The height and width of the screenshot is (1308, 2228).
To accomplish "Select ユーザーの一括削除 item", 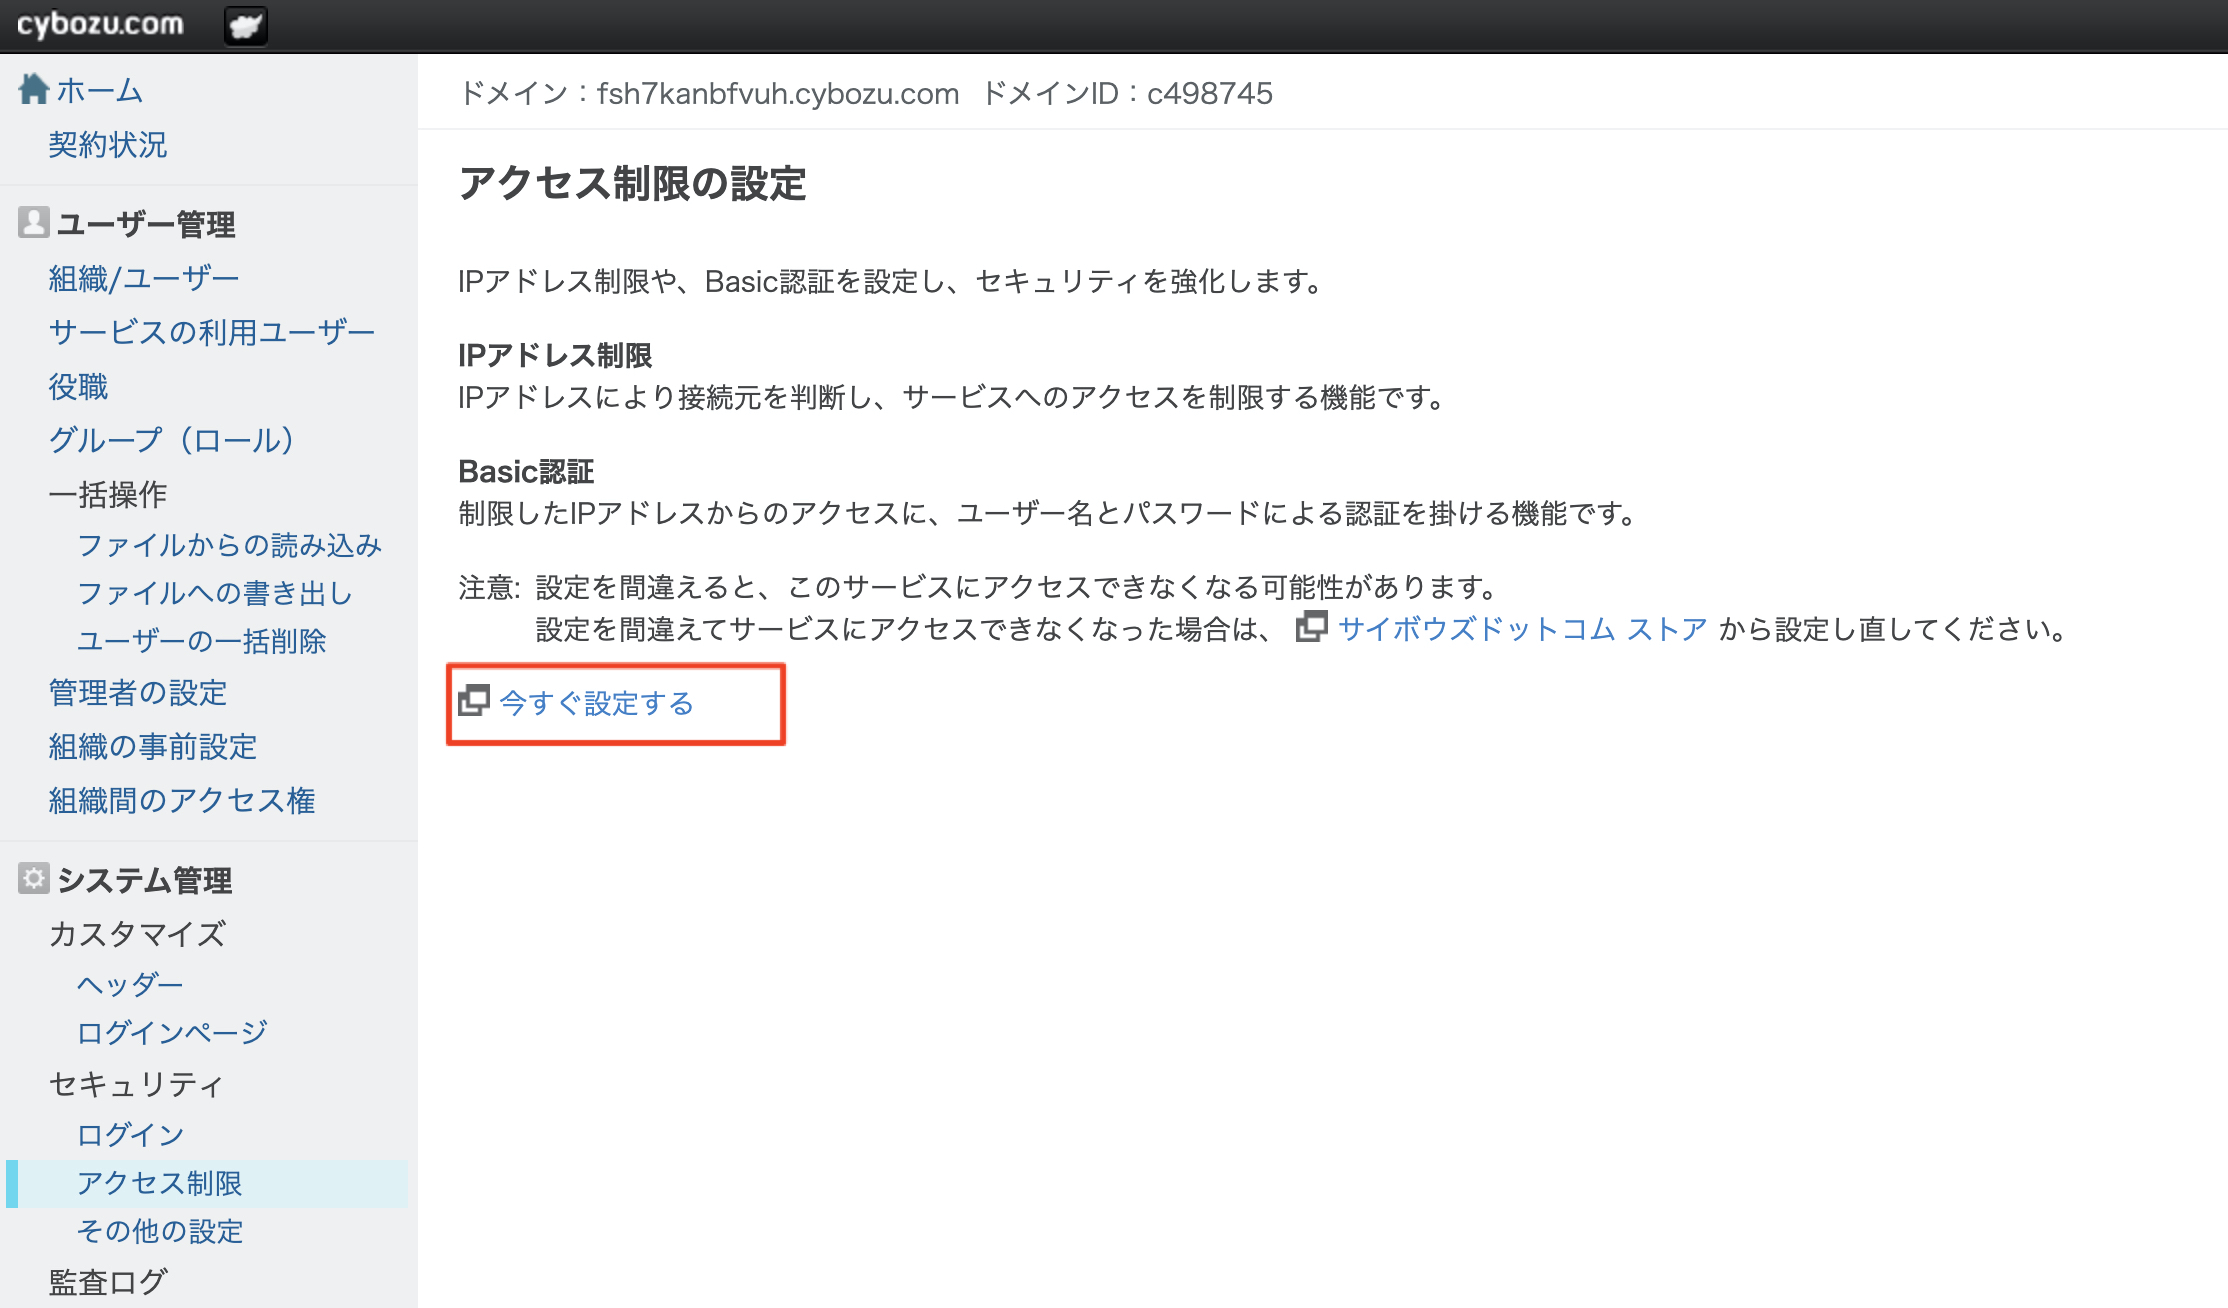I will coord(202,641).
